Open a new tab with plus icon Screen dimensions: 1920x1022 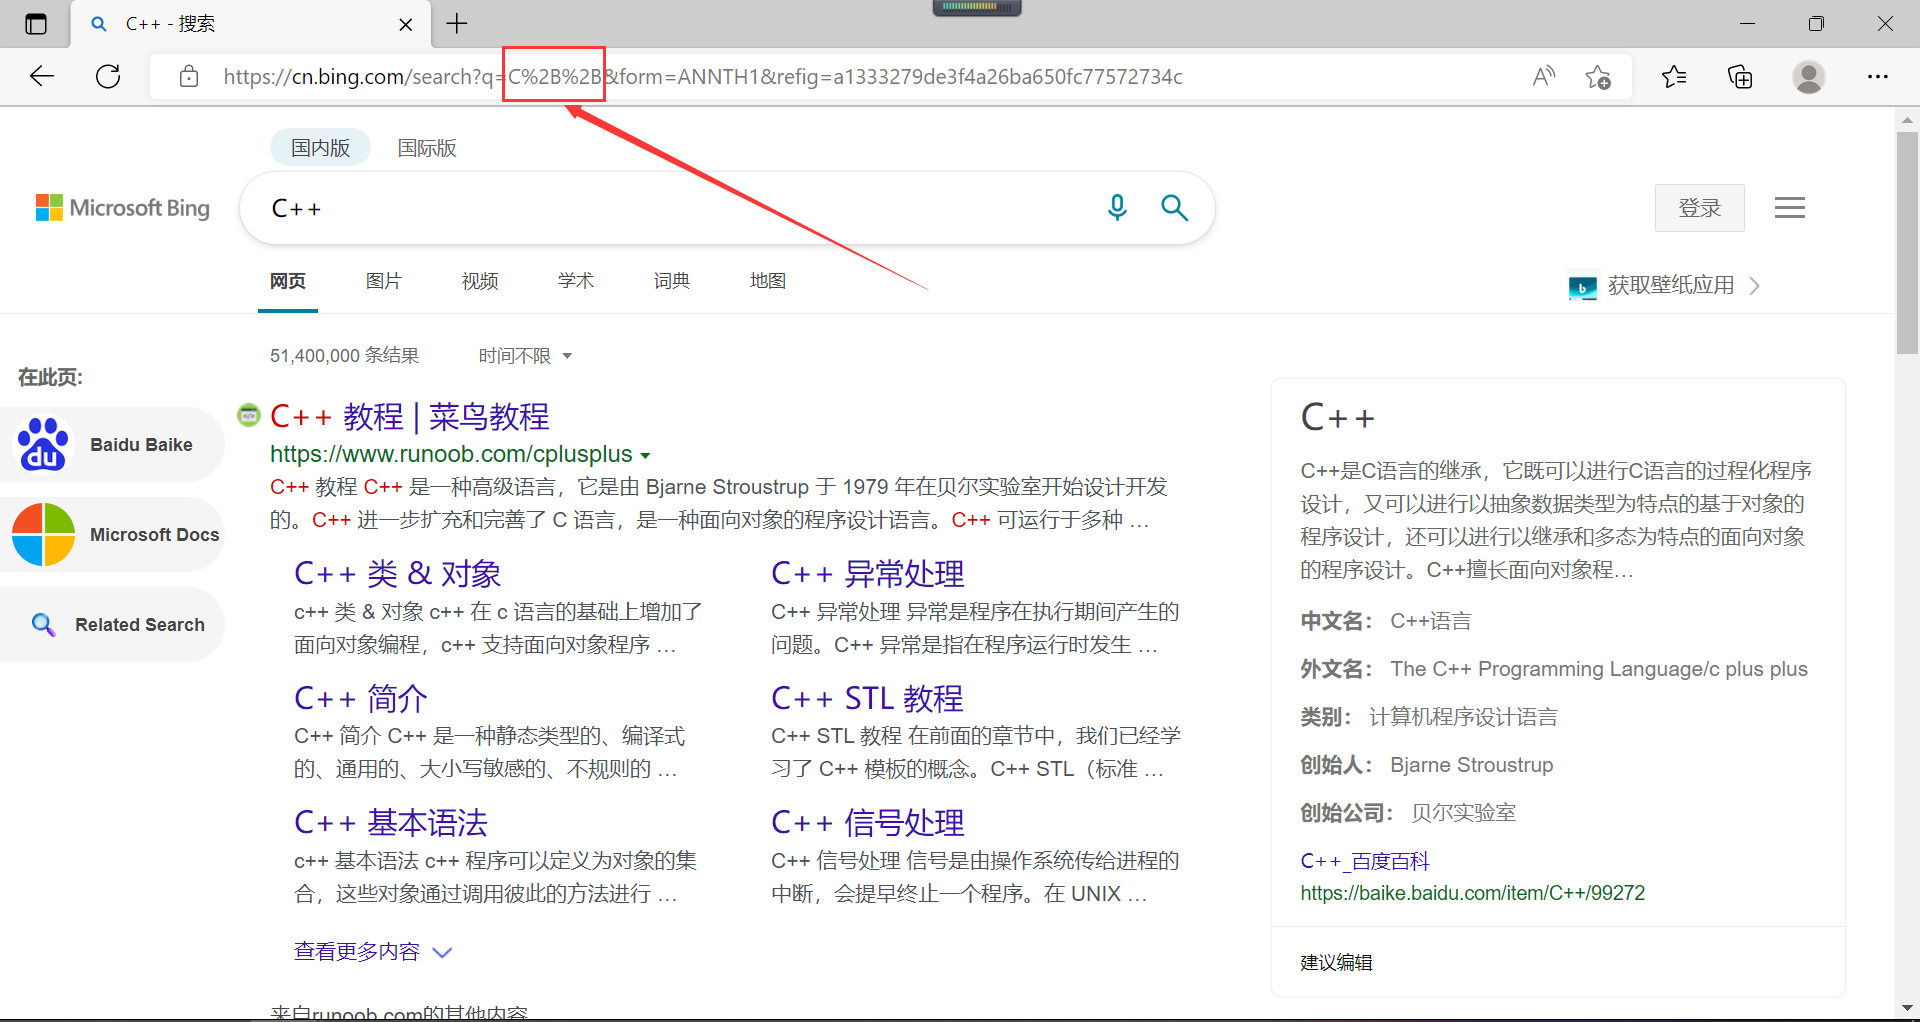tap(457, 24)
